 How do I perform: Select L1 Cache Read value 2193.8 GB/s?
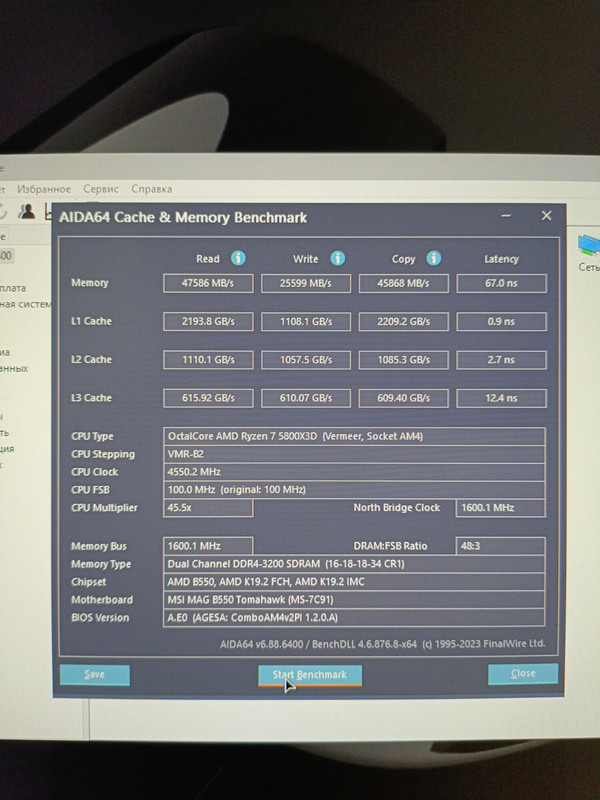coord(208,321)
